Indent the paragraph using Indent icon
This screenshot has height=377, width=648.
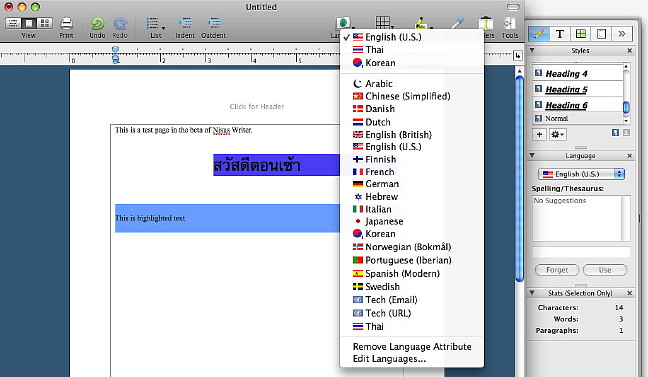click(x=185, y=23)
